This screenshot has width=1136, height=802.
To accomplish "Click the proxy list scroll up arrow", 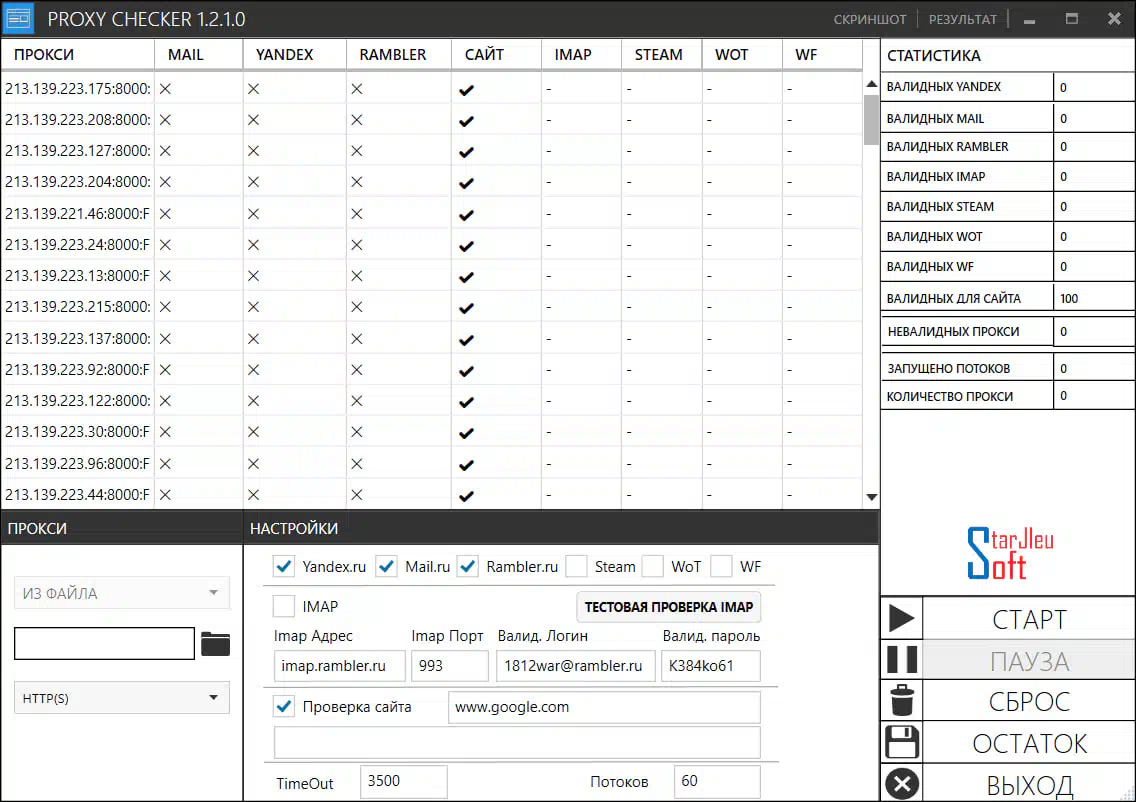I will (x=872, y=84).
